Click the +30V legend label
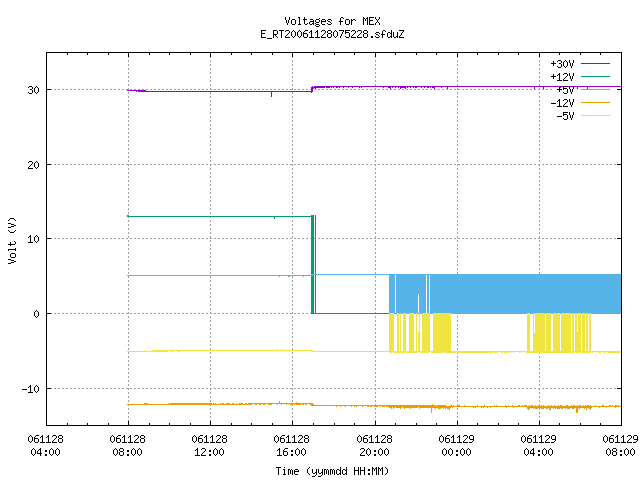 pyautogui.click(x=562, y=64)
